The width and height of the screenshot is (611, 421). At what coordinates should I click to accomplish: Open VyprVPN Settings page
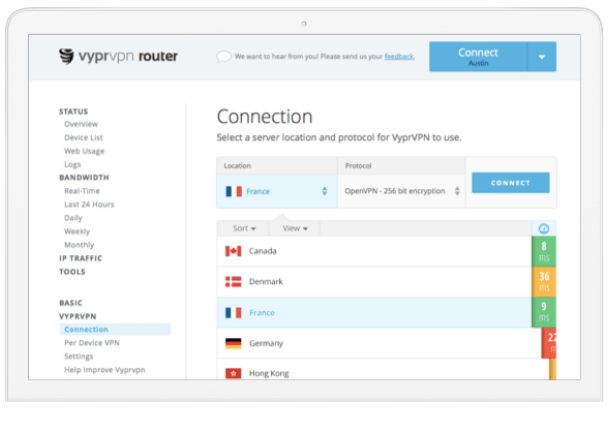(x=79, y=356)
